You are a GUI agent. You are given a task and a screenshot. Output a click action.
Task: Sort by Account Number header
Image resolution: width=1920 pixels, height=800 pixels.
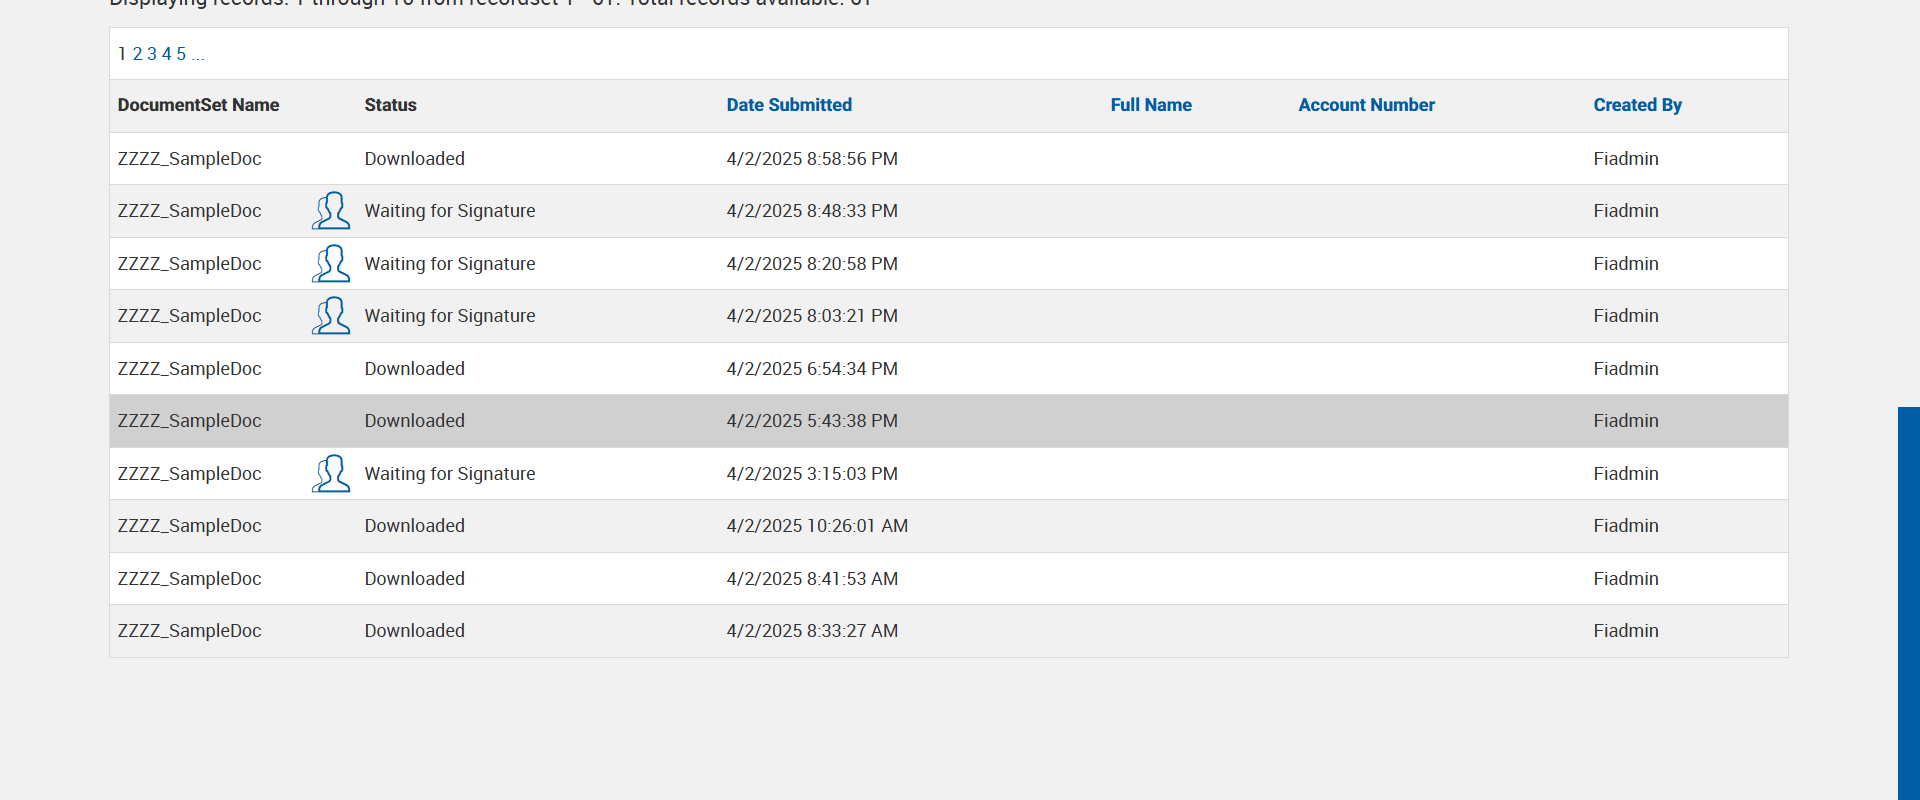tap(1366, 105)
